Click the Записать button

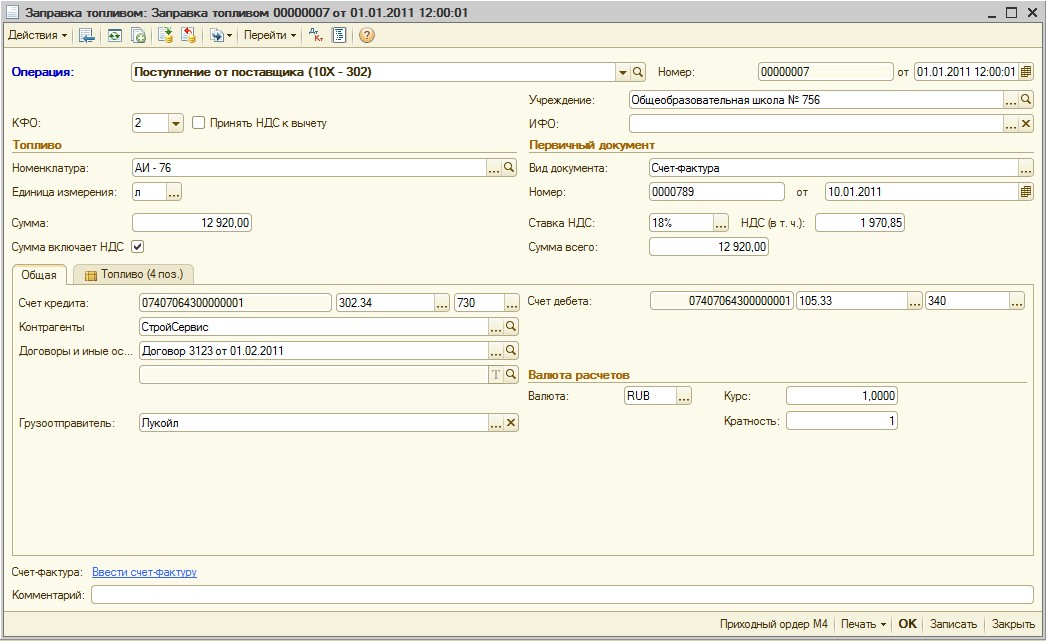[x=953, y=624]
